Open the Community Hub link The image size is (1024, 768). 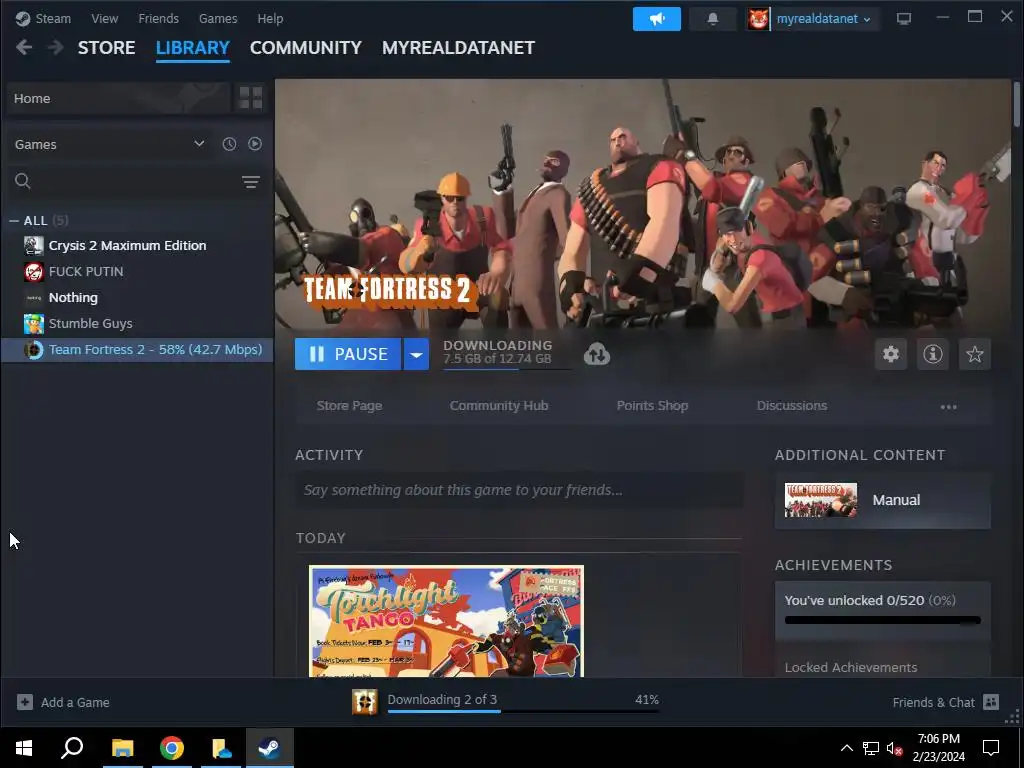(499, 406)
